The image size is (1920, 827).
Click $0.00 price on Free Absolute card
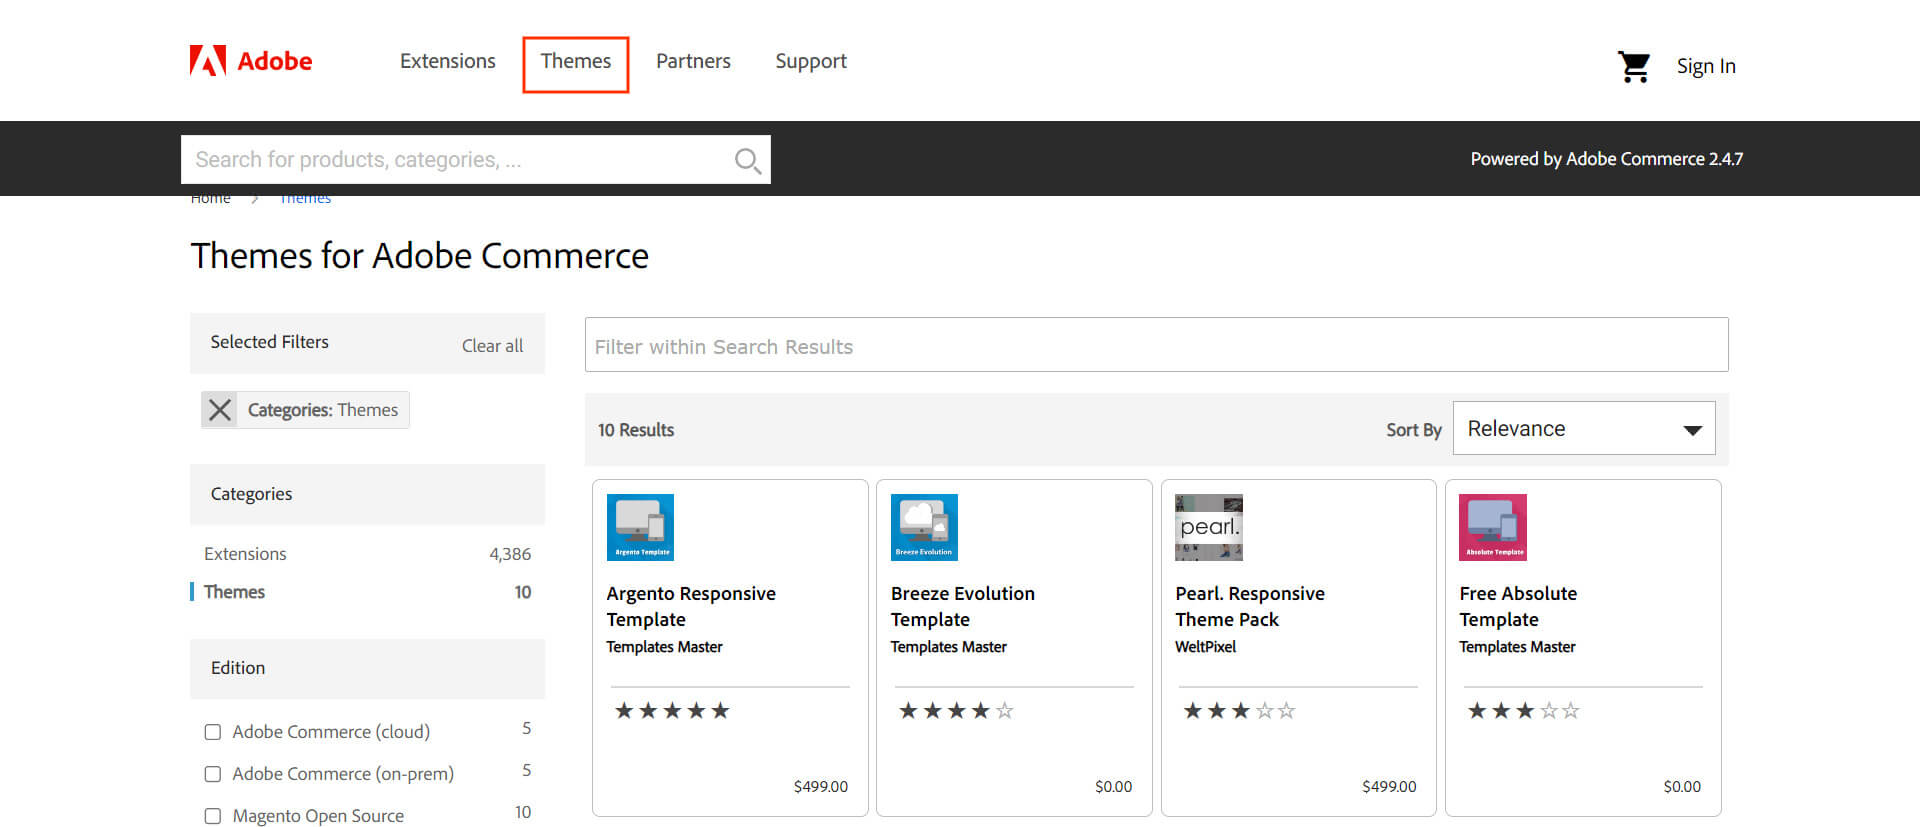point(1682,787)
